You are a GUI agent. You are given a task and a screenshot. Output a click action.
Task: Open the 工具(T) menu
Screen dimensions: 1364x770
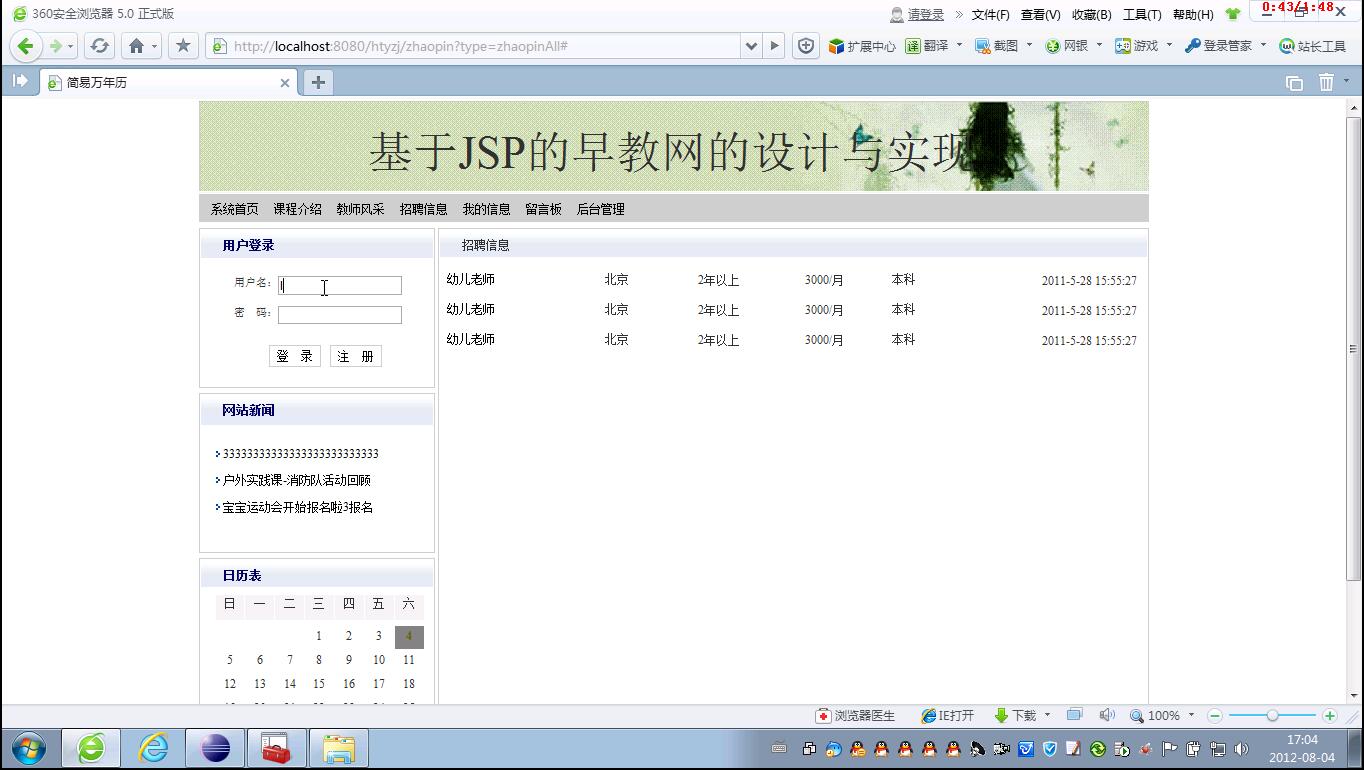point(1142,14)
